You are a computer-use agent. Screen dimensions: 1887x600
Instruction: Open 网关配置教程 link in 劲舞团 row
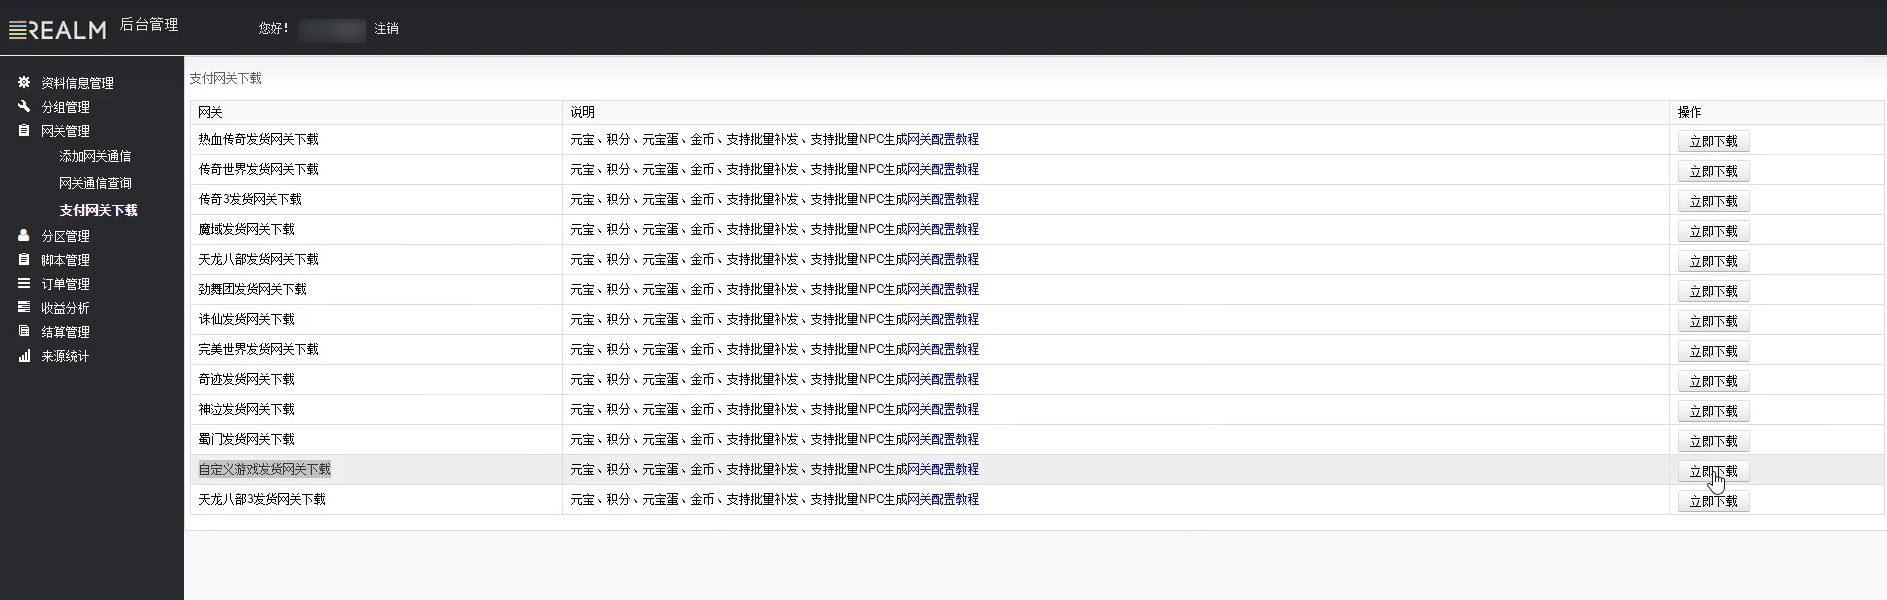(943, 289)
